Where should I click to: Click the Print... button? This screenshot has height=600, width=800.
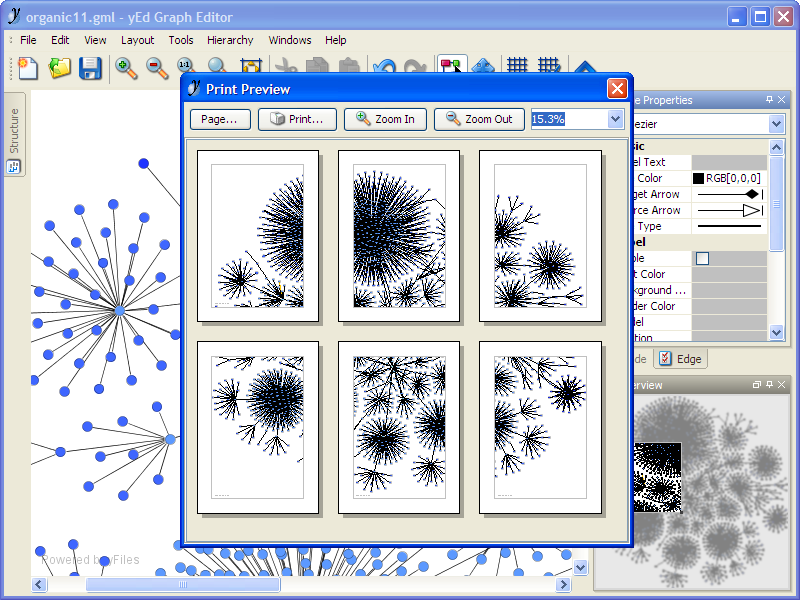pyautogui.click(x=297, y=119)
